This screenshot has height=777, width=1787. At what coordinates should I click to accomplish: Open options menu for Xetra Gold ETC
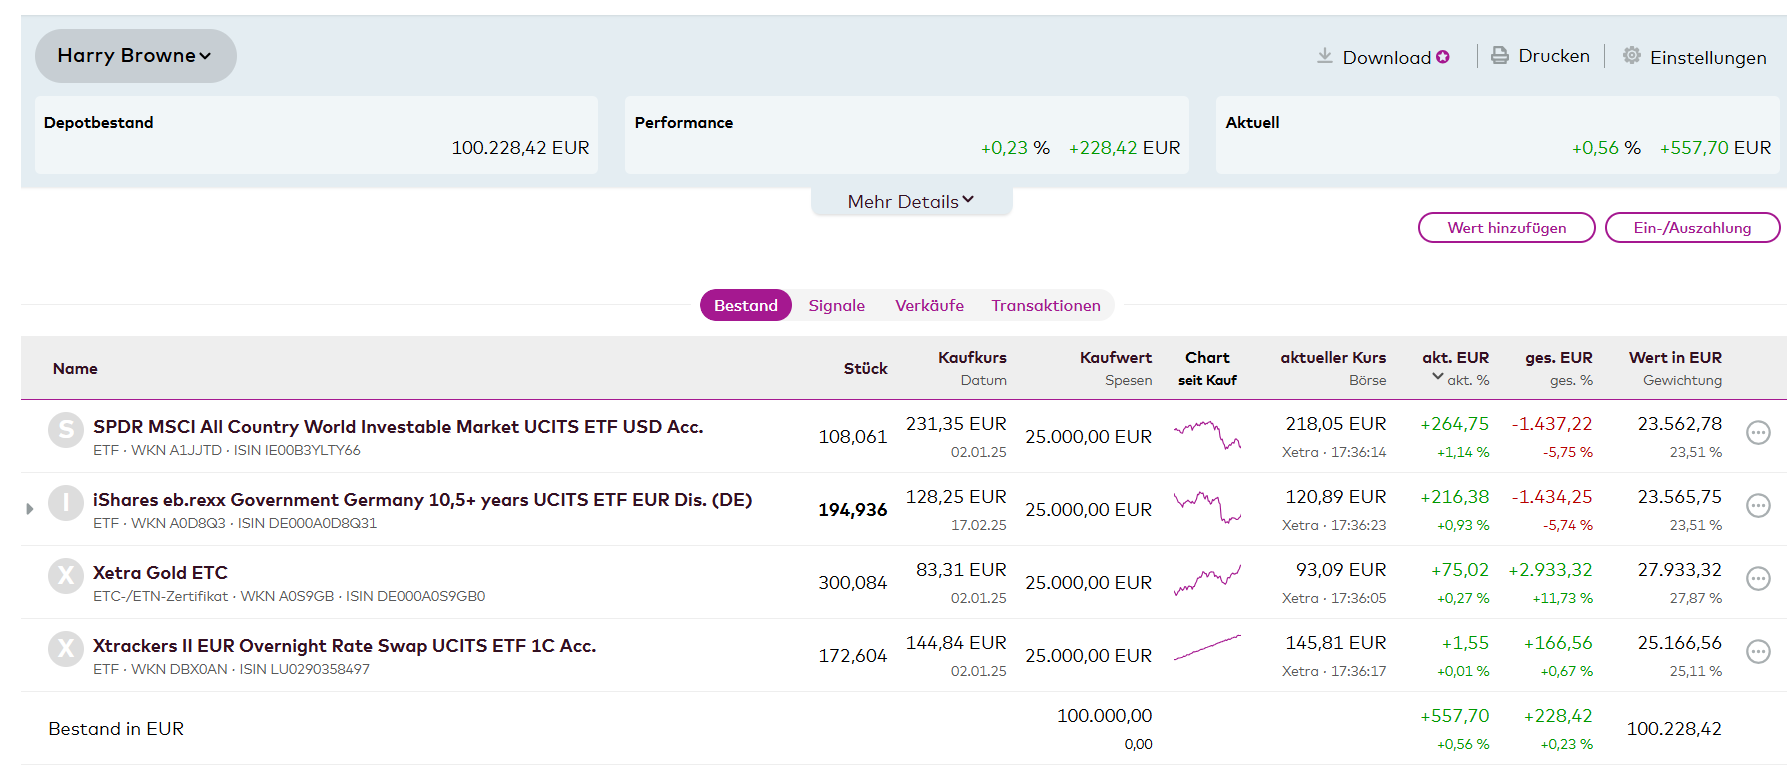point(1757,579)
